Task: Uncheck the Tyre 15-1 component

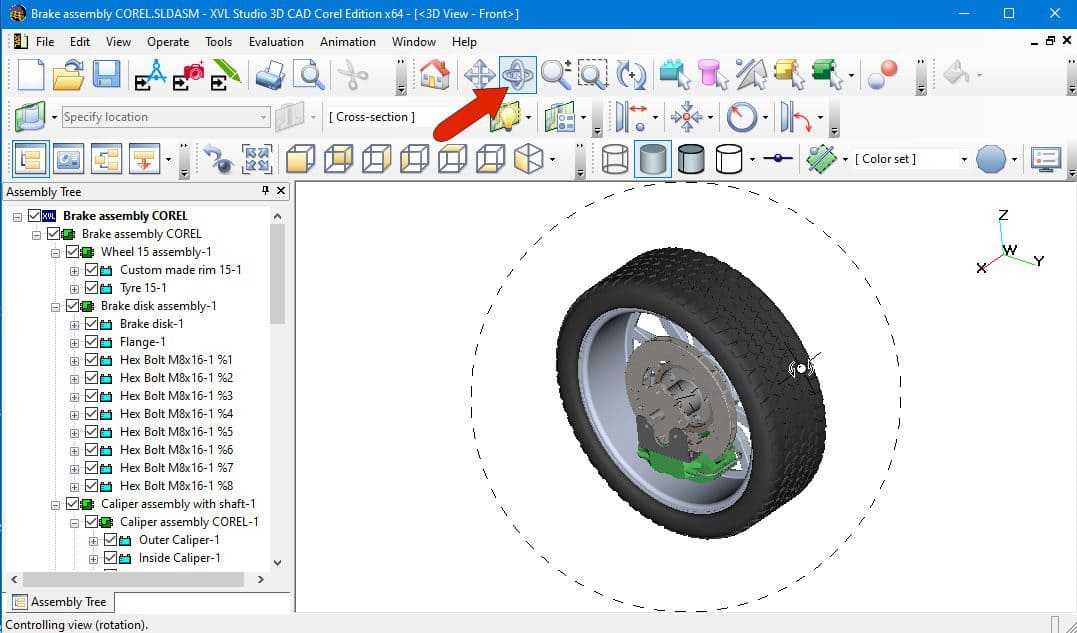Action: click(x=90, y=288)
